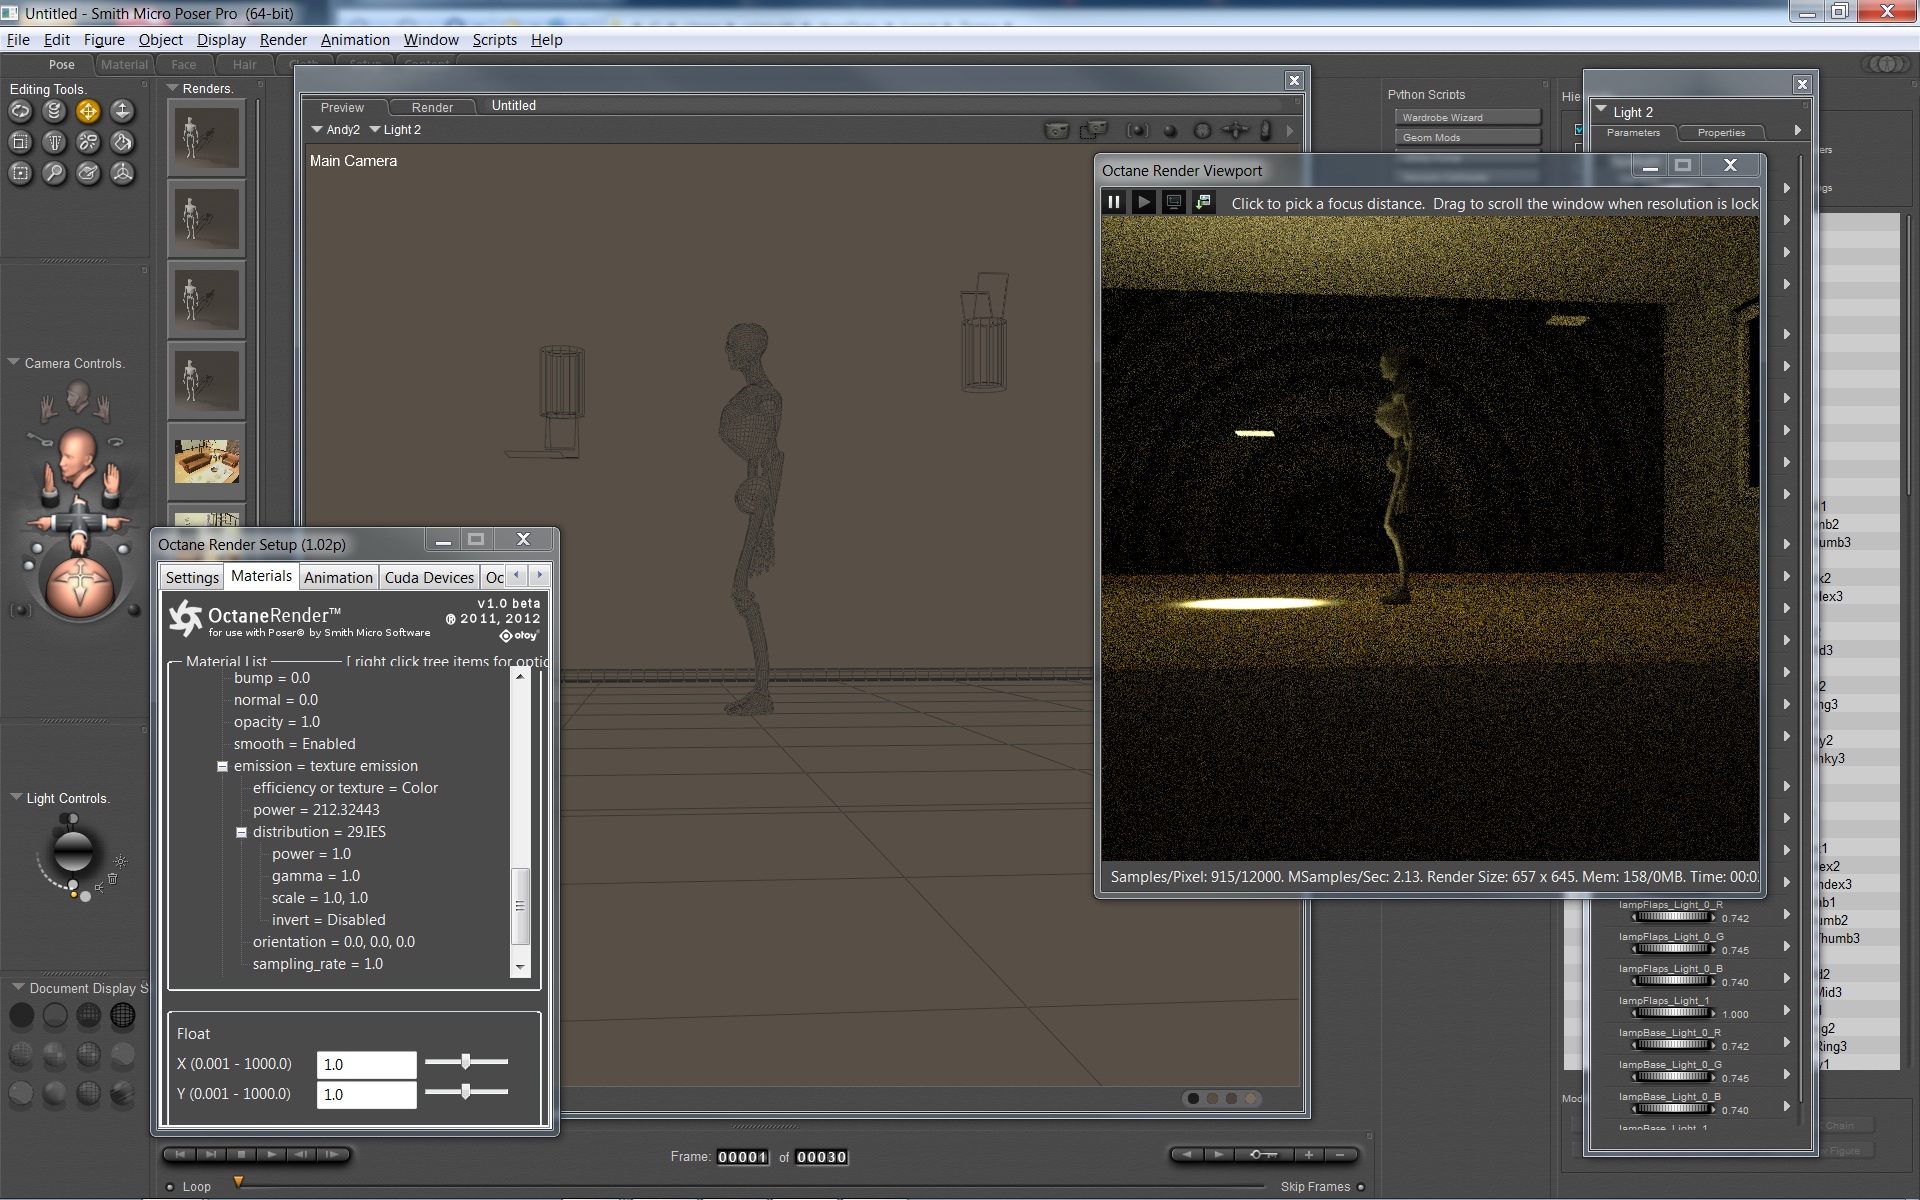Select the paint bucket Color tool

[x=122, y=142]
